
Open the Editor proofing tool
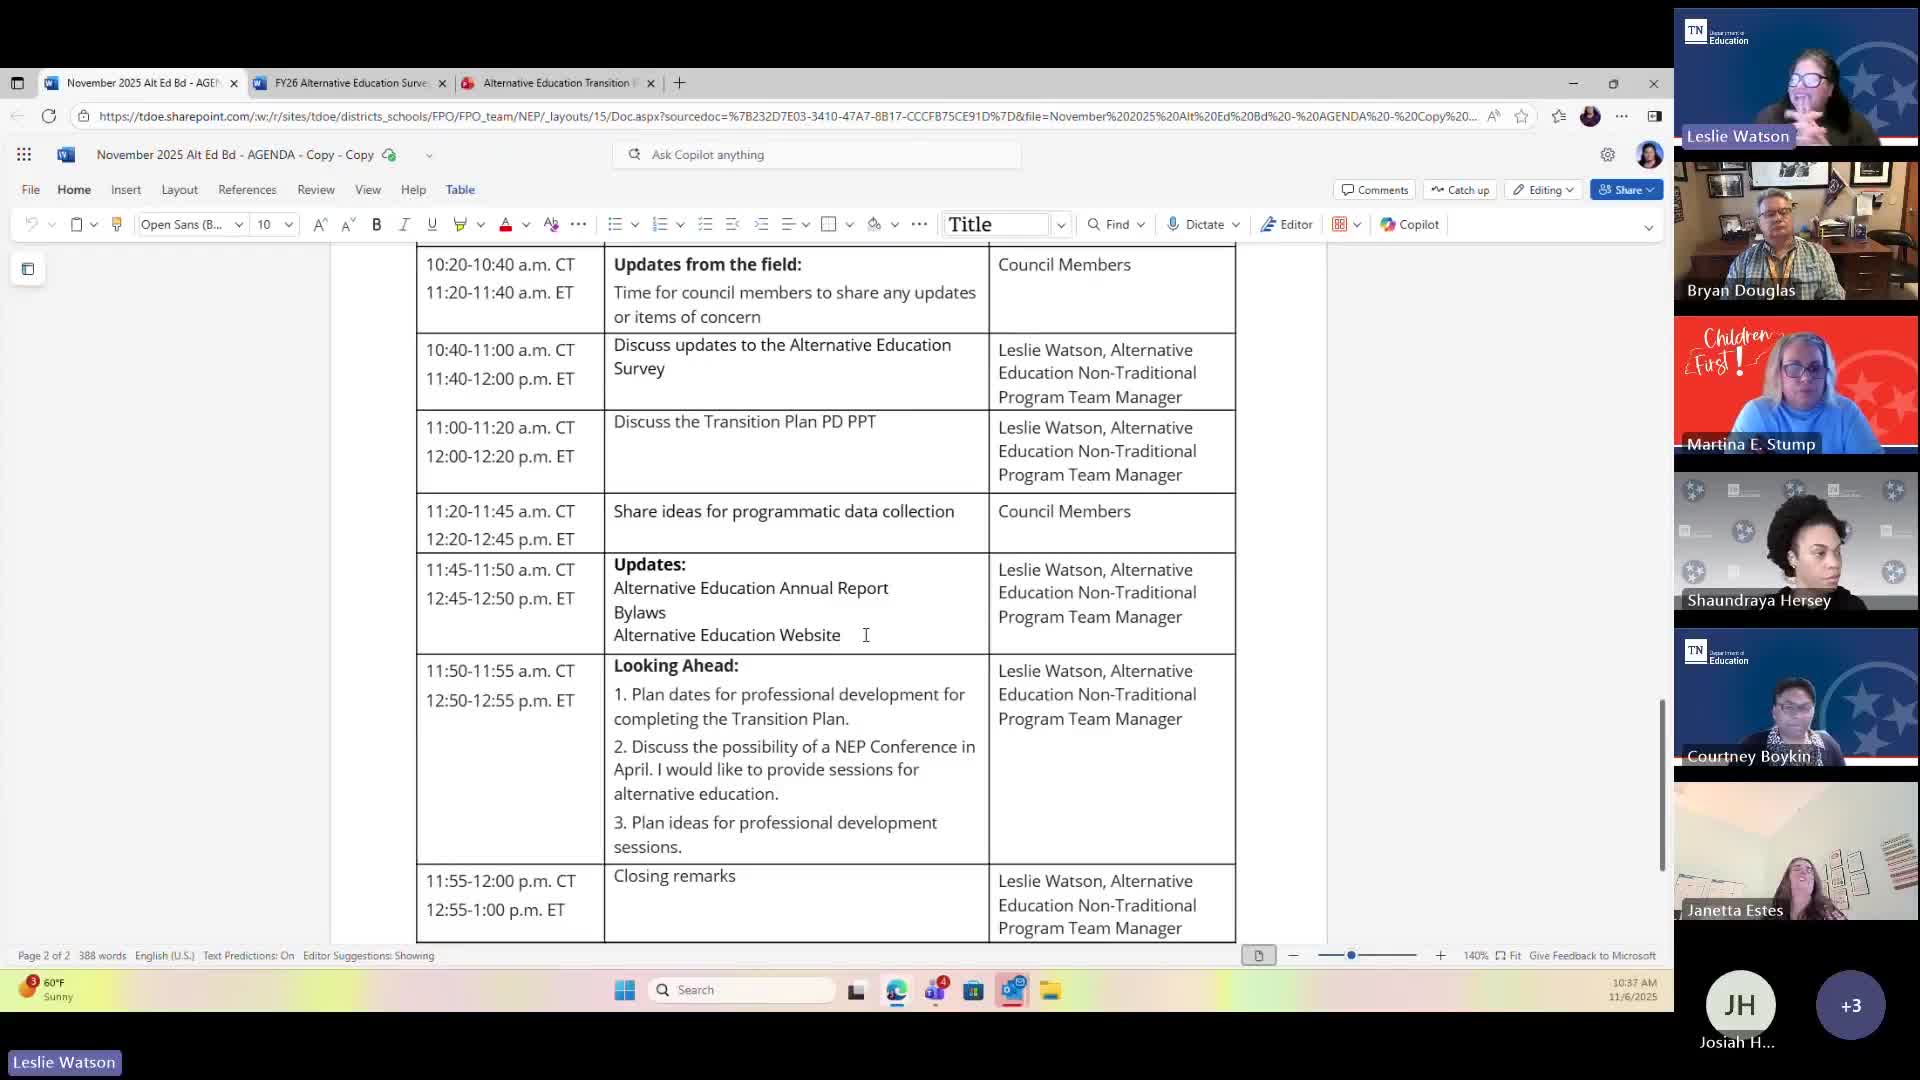click(1286, 225)
